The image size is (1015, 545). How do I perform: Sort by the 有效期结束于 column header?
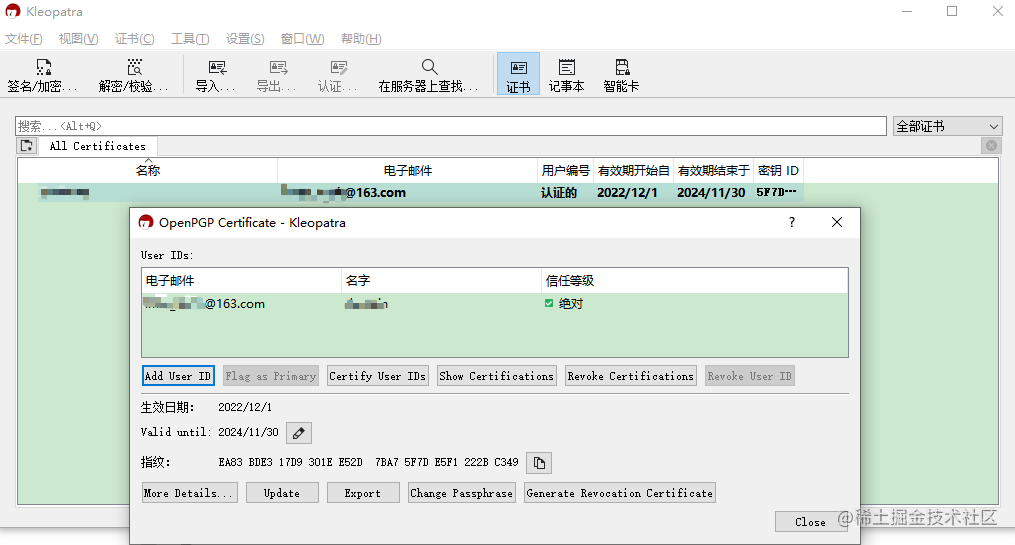[713, 171]
